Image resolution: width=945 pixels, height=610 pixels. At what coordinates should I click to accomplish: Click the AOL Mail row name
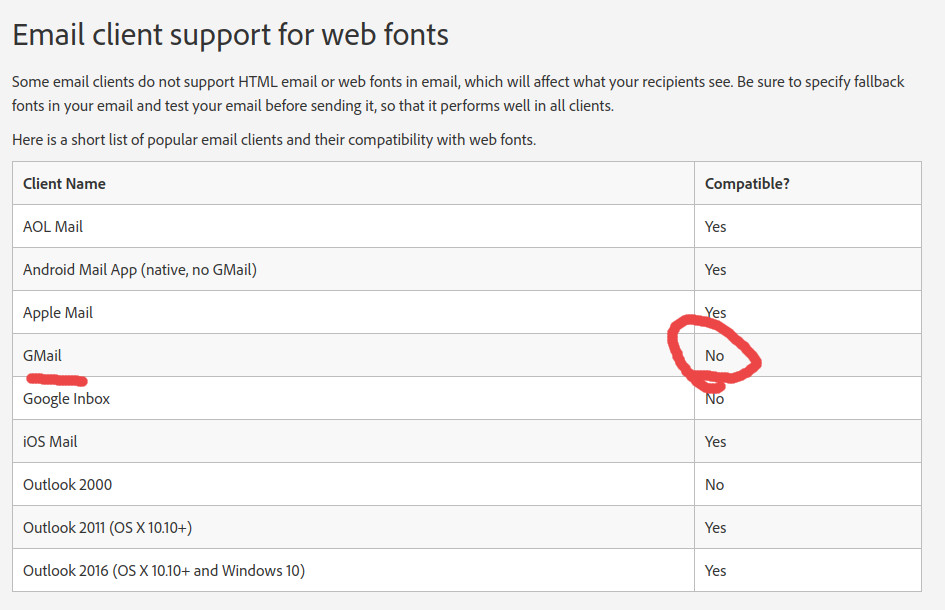[x=52, y=227]
